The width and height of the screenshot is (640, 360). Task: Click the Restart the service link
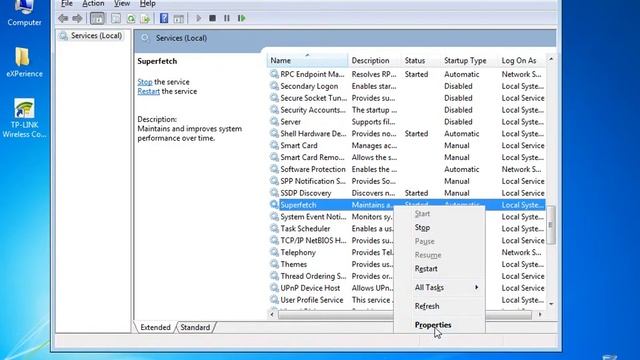pyautogui.click(x=149, y=91)
